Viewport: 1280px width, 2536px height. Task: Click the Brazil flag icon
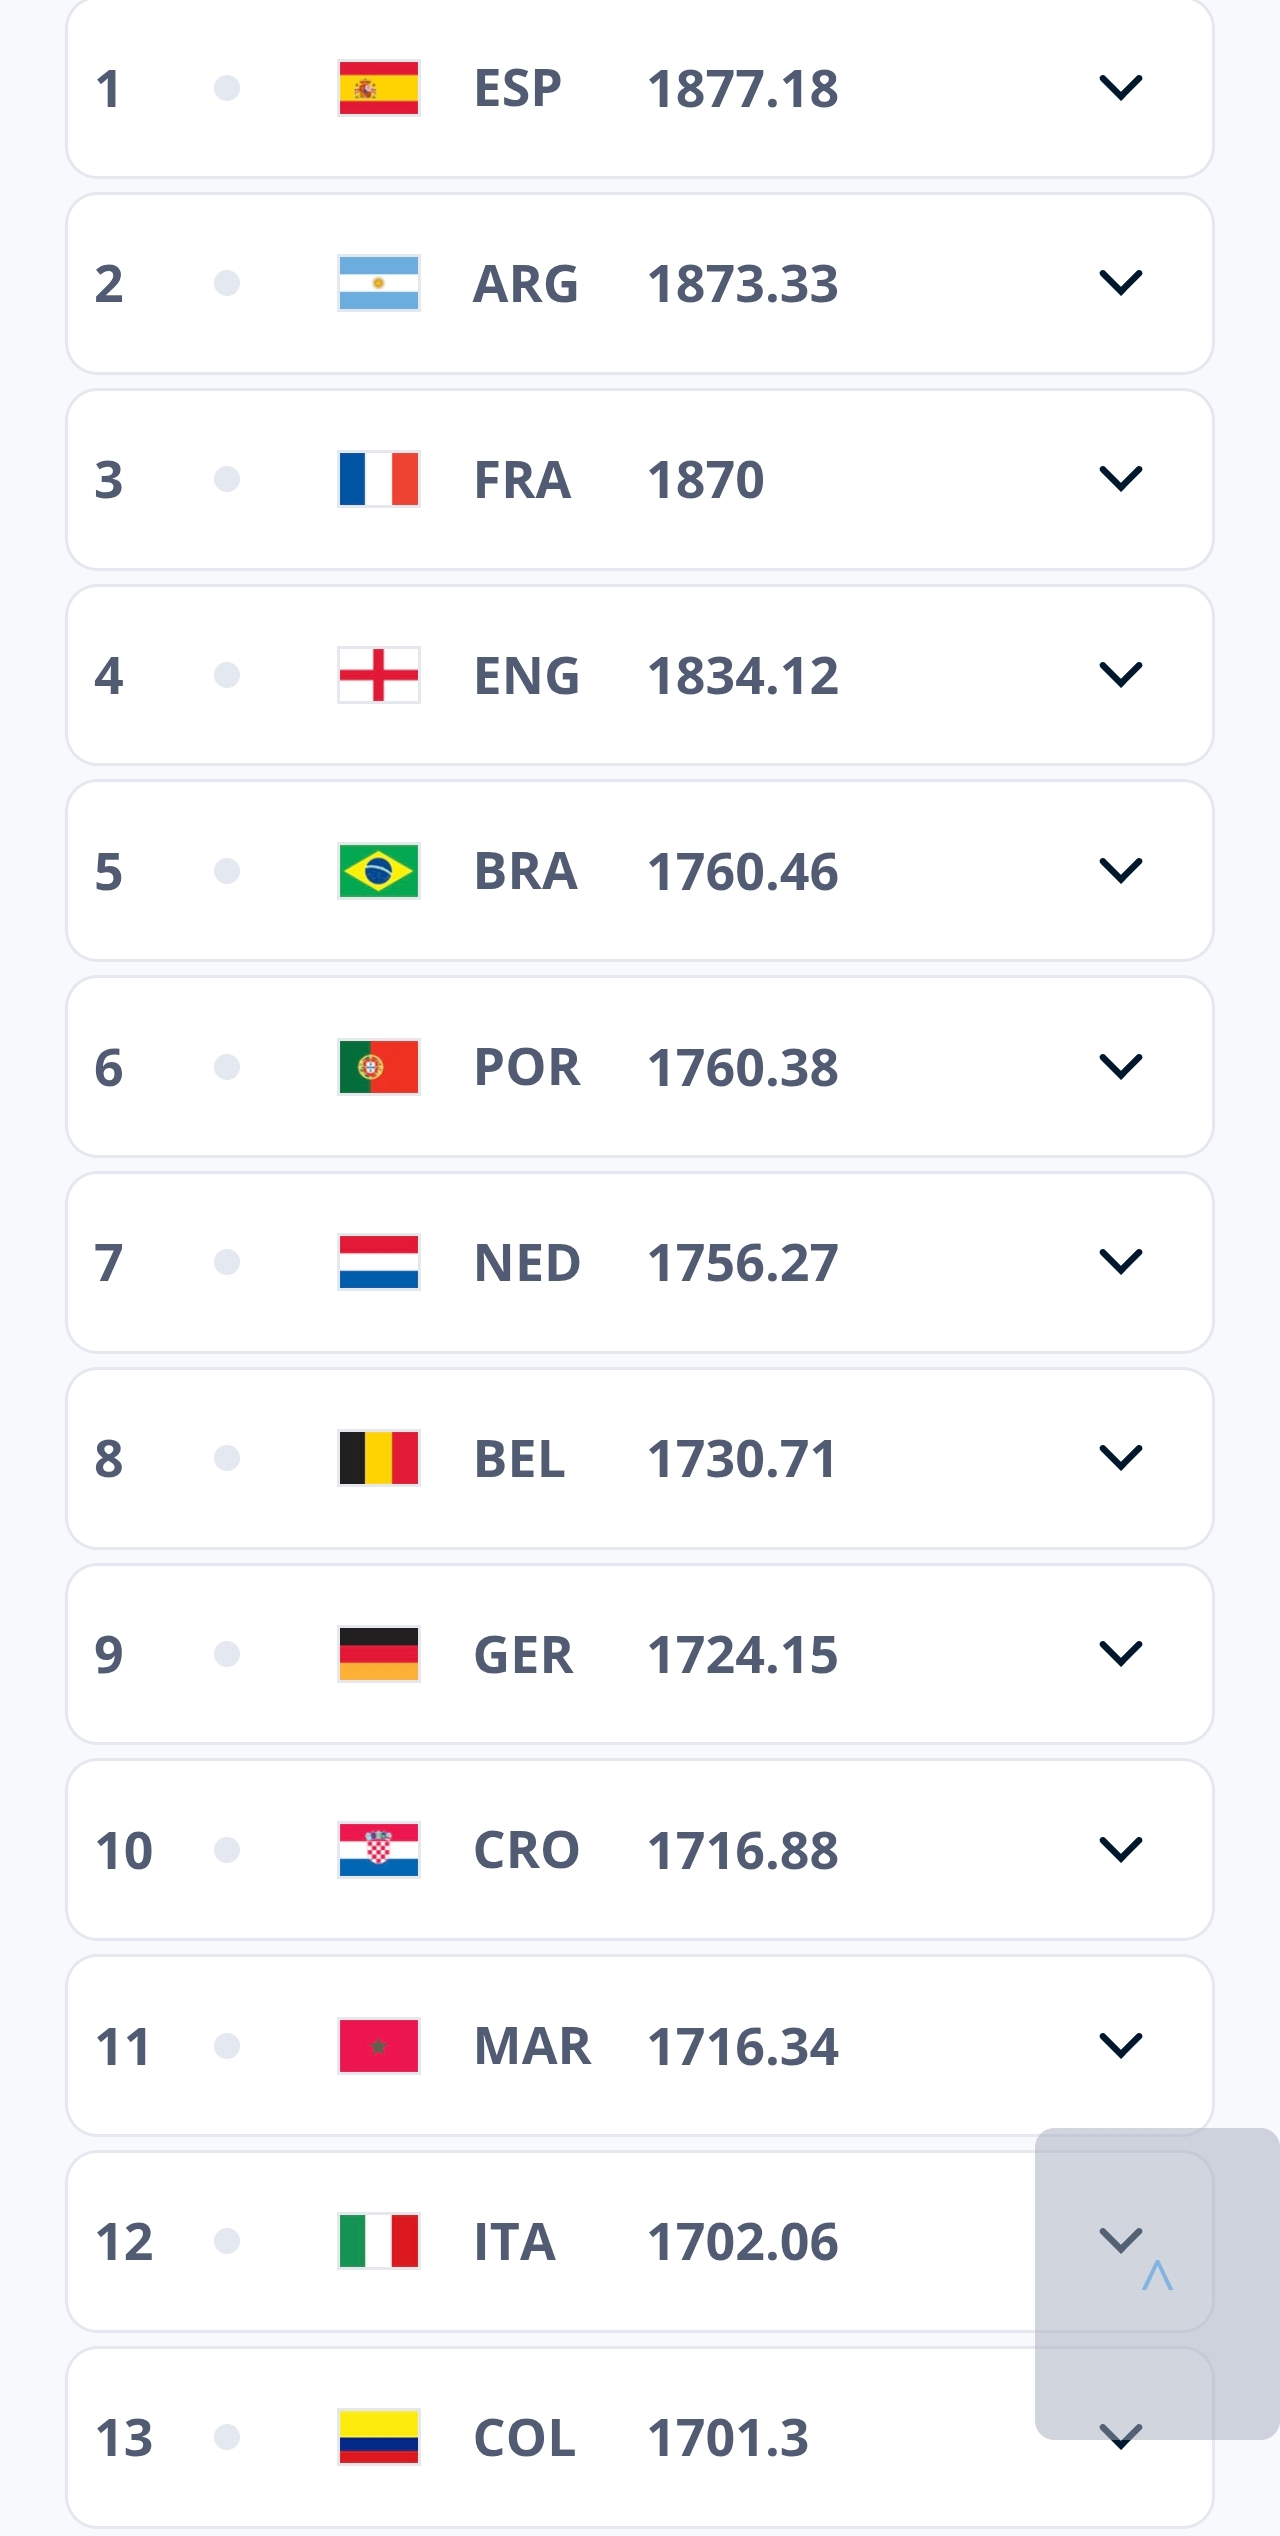tap(378, 870)
